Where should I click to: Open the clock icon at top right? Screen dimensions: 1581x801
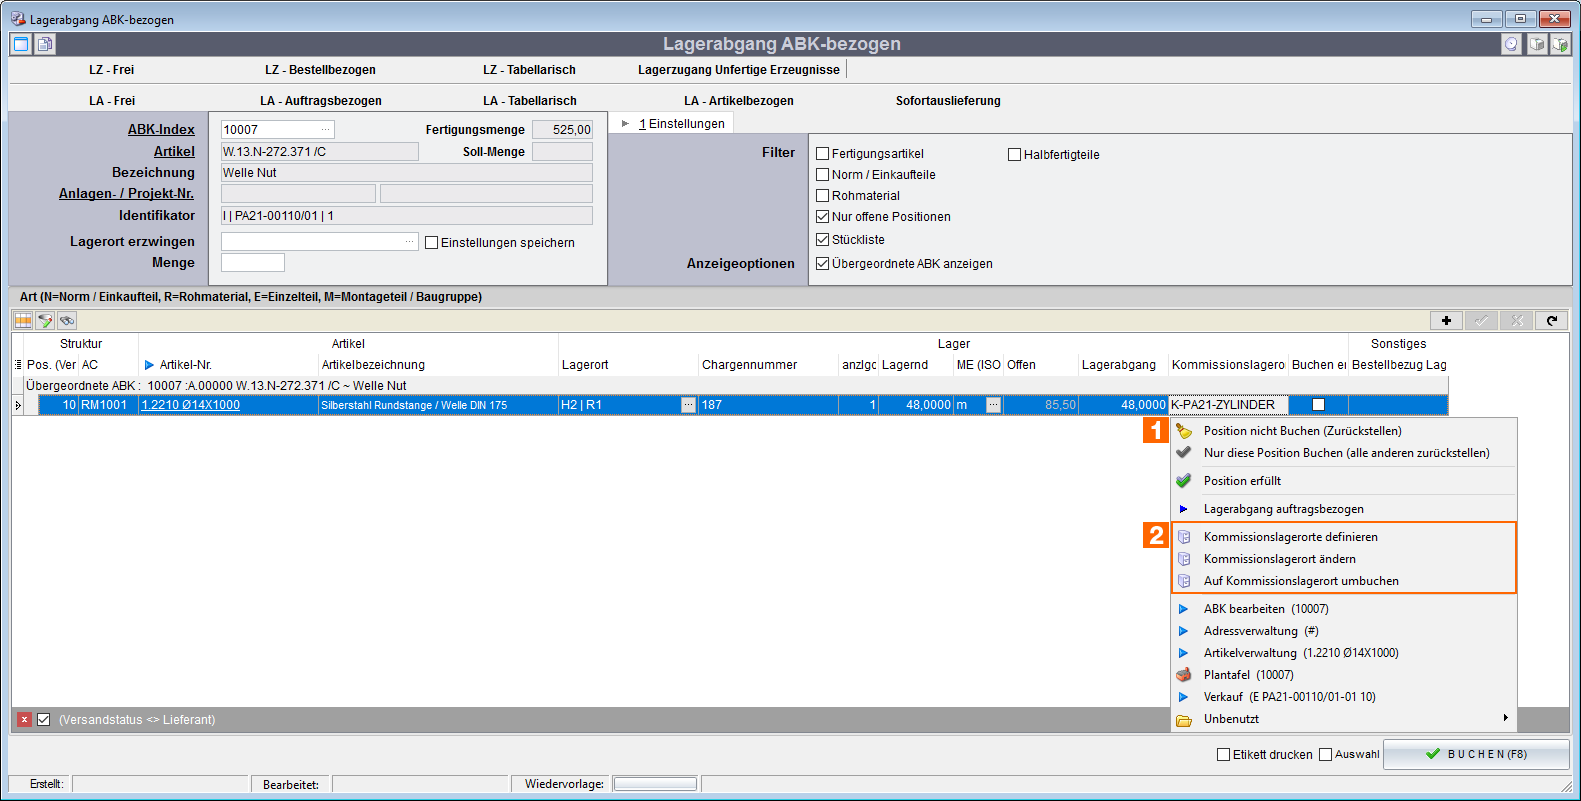(1511, 44)
